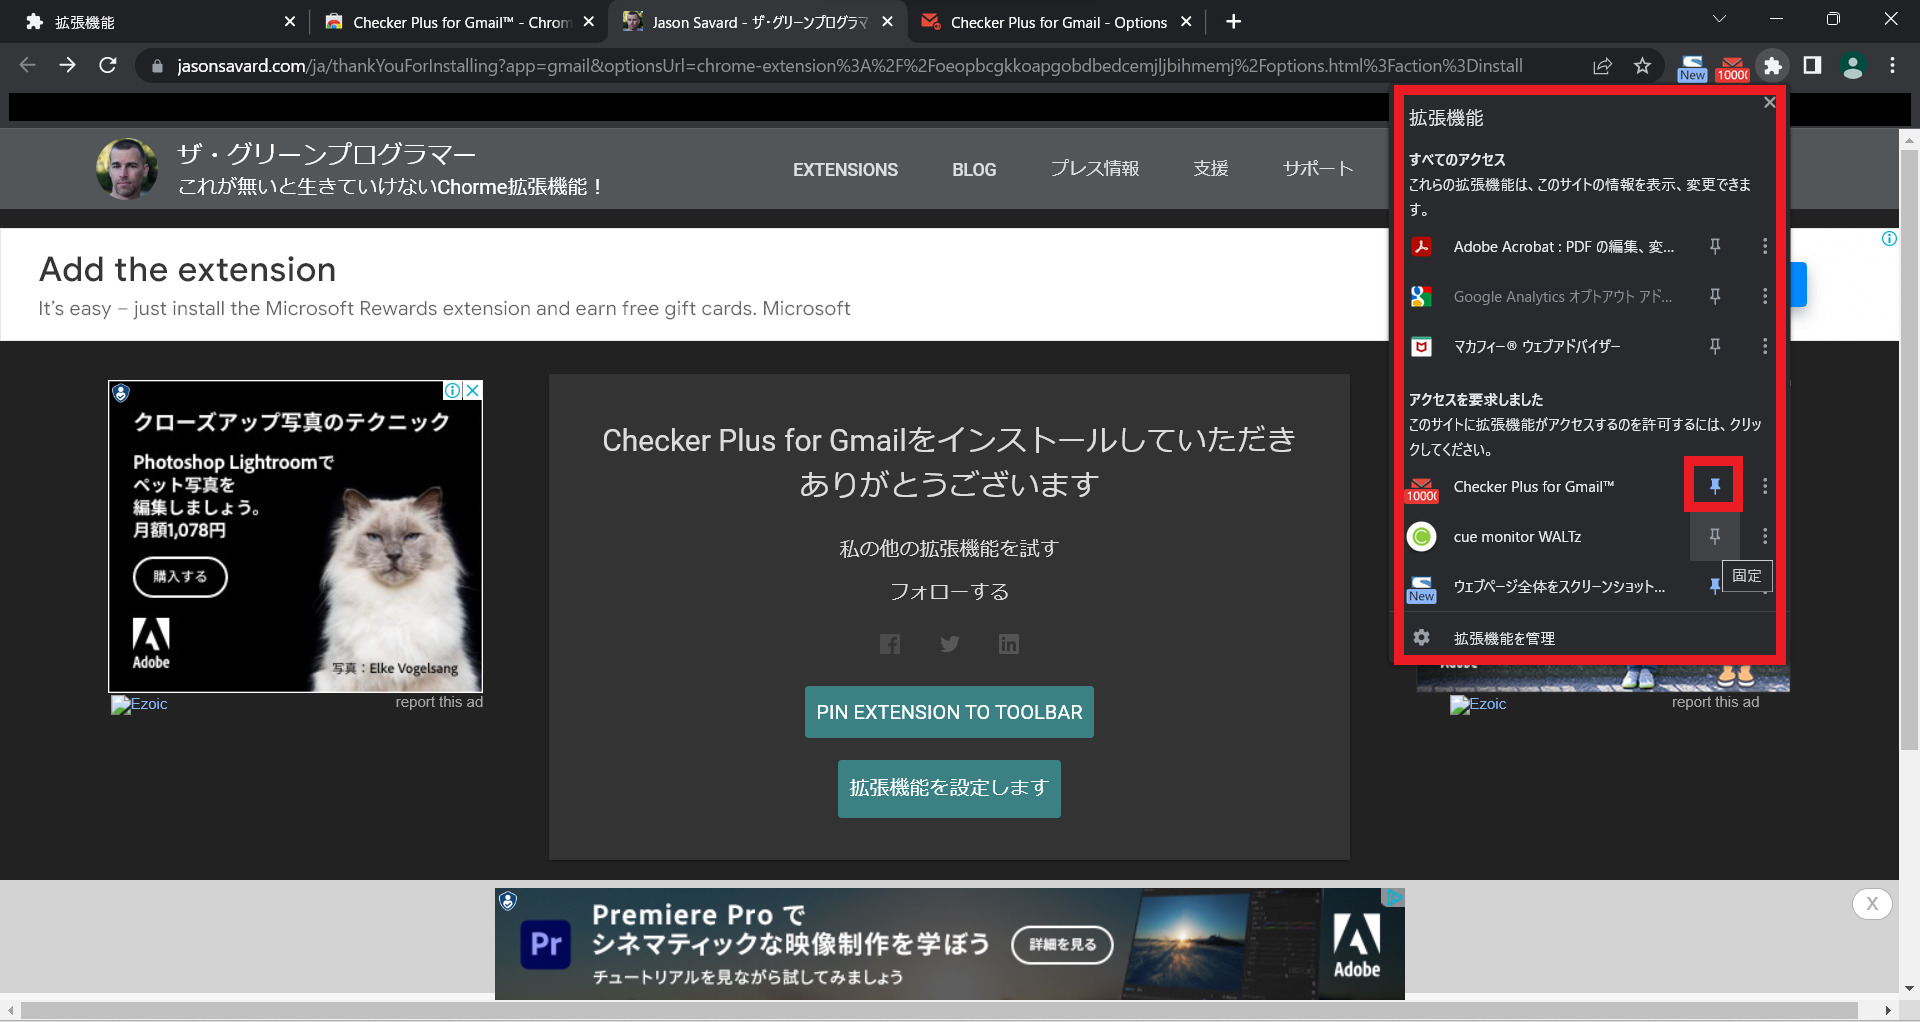The height and width of the screenshot is (1022, 1920).
Task: Click 拡張機能を設定します button
Action: (x=949, y=789)
